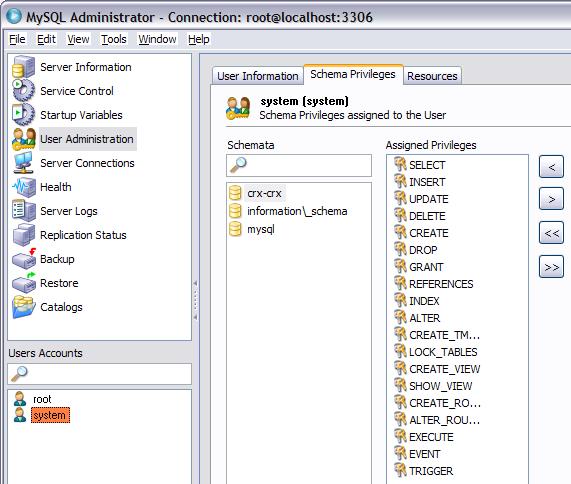The height and width of the screenshot is (484, 571).
Task: Select CREATE_RO... privilege entry
Action: [445, 403]
